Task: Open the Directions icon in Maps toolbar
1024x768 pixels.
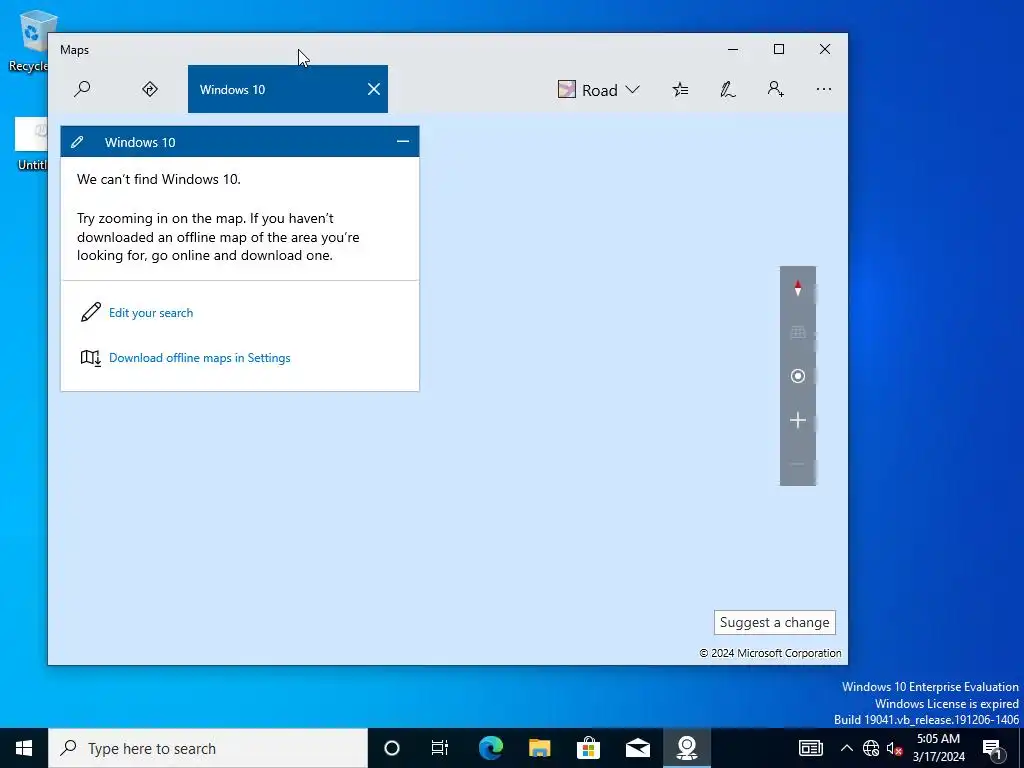Action: coord(150,89)
